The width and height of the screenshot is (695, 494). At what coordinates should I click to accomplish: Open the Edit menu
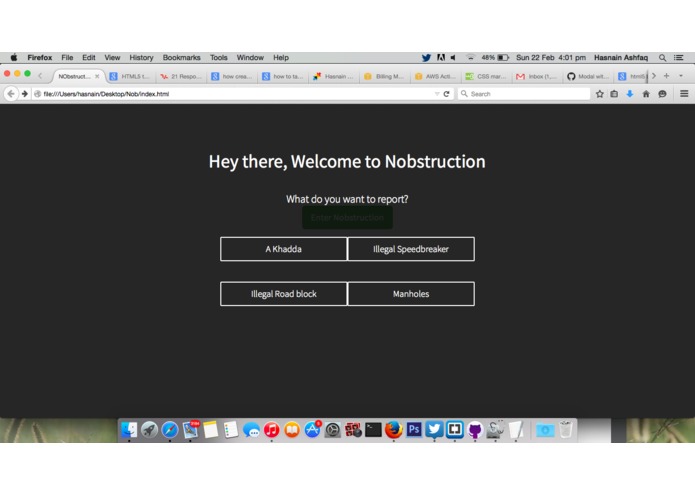tap(89, 58)
